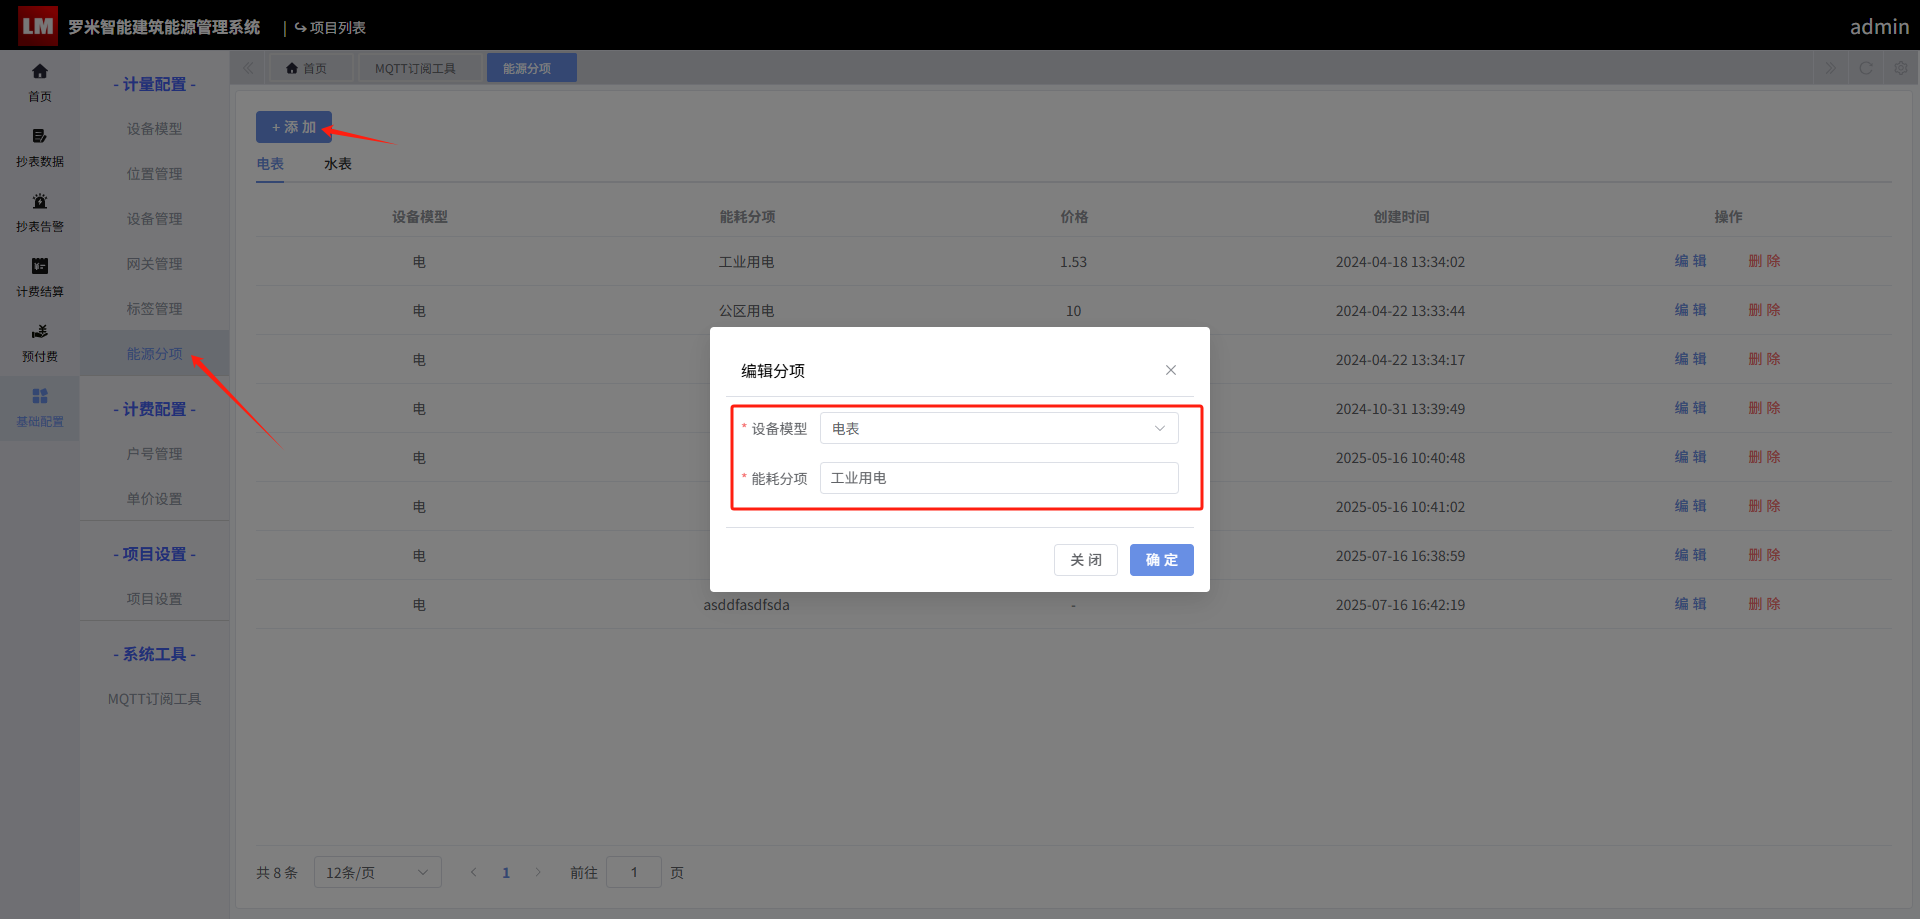Click the 确定 confirm button
Image resolution: width=1920 pixels, height=919 pixels.
point(1162,560)
